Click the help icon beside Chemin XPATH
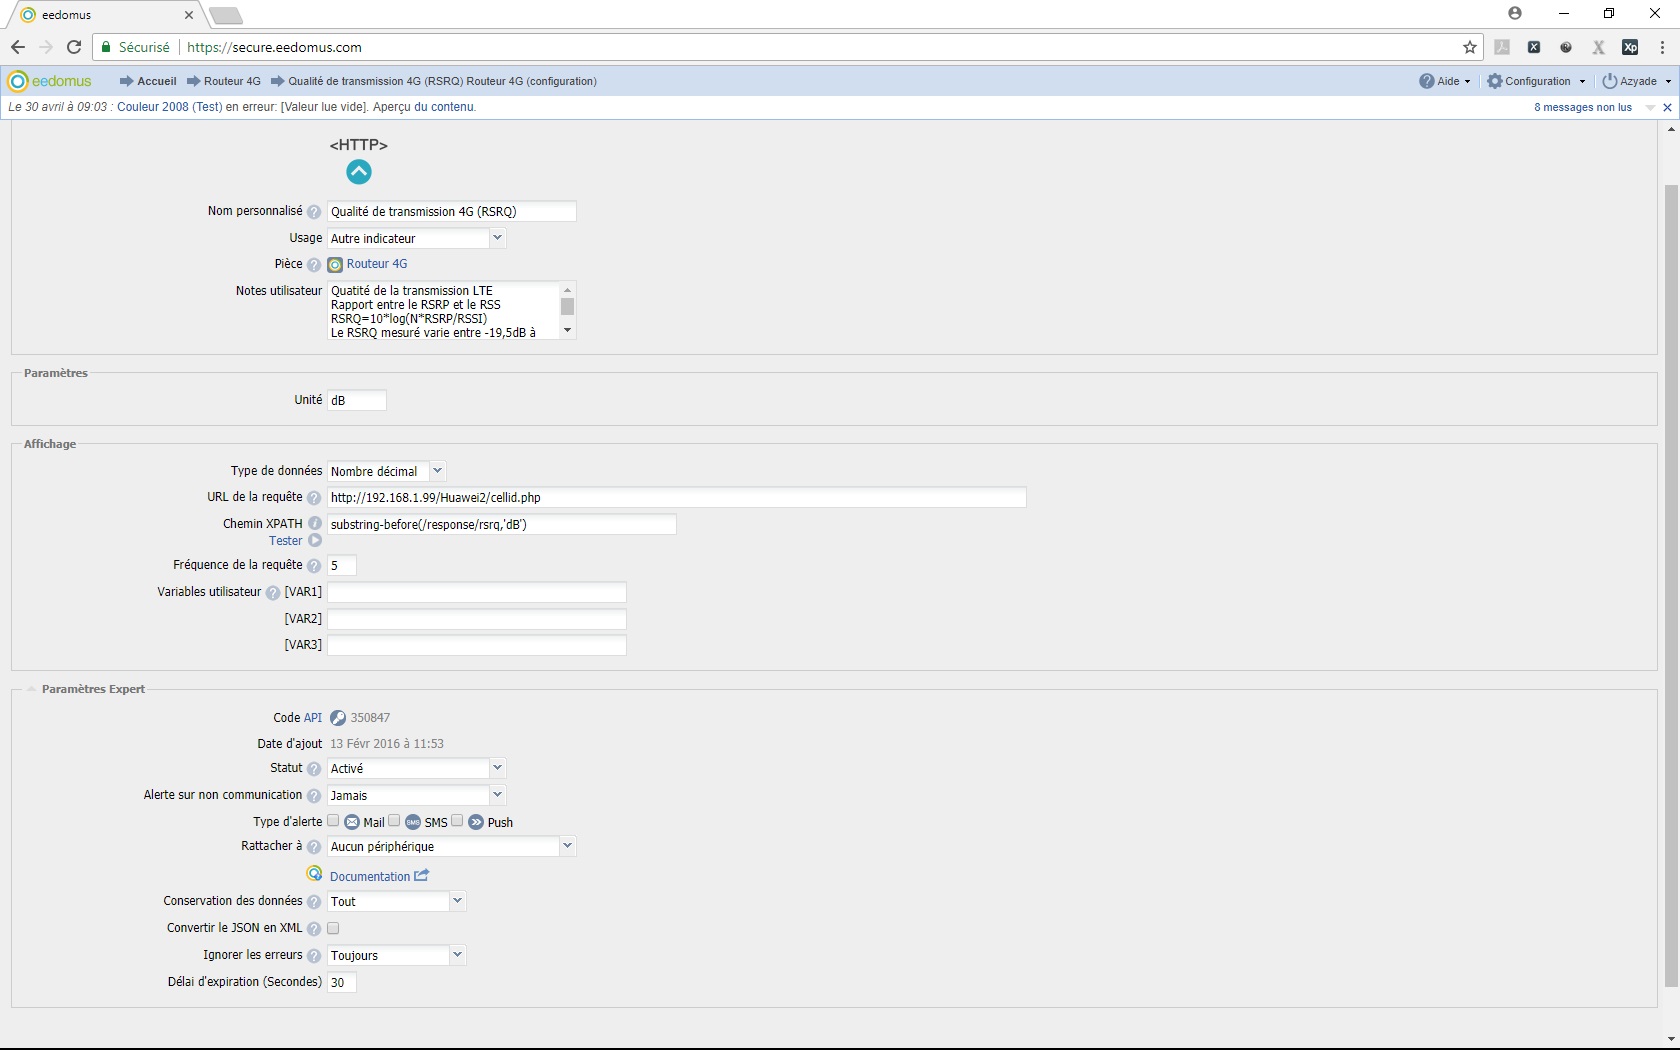 point(314,524)
